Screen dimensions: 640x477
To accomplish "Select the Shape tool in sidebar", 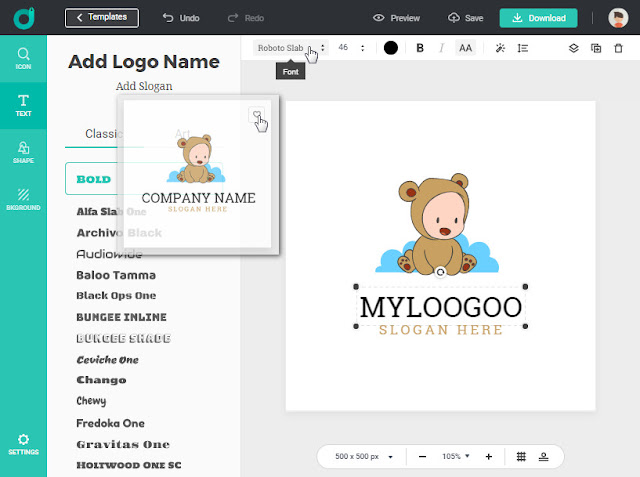I will click(x=23, y=153).
